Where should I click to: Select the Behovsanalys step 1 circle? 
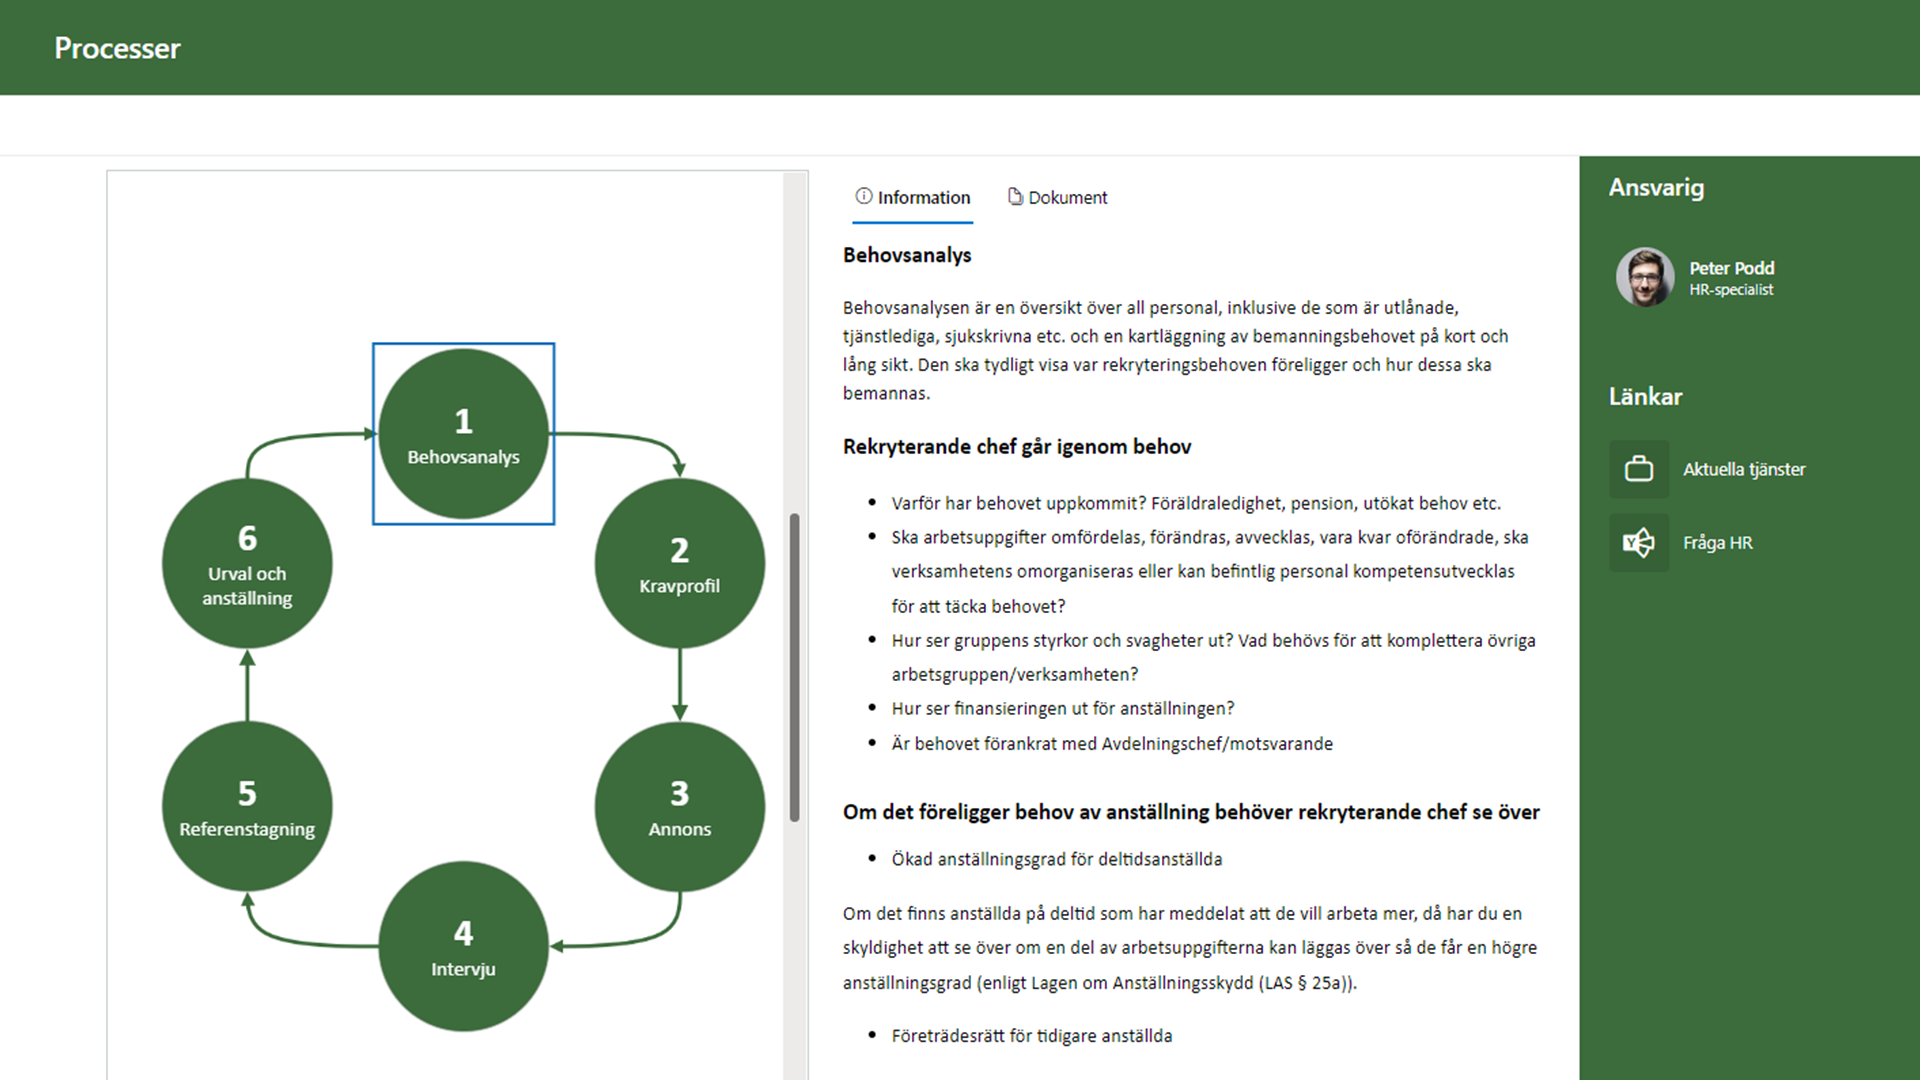pyautogui.click(x=463, y=434)
